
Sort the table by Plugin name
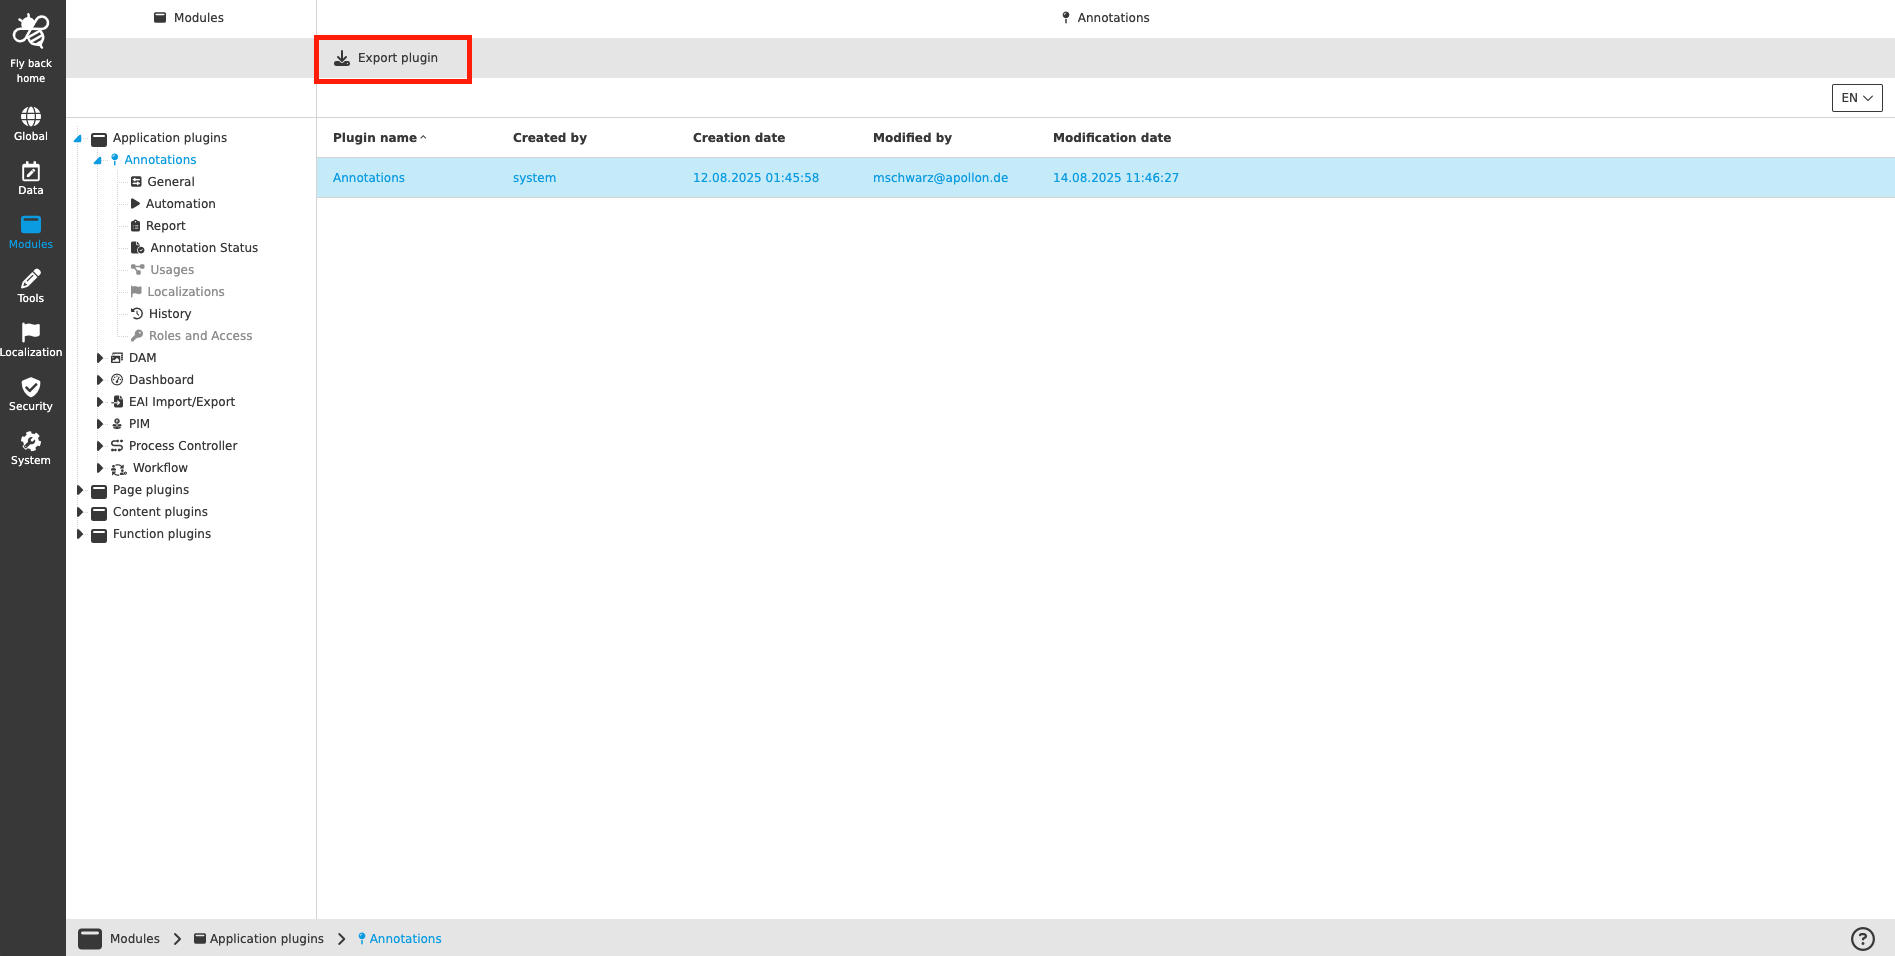click(x=374, y=137)
